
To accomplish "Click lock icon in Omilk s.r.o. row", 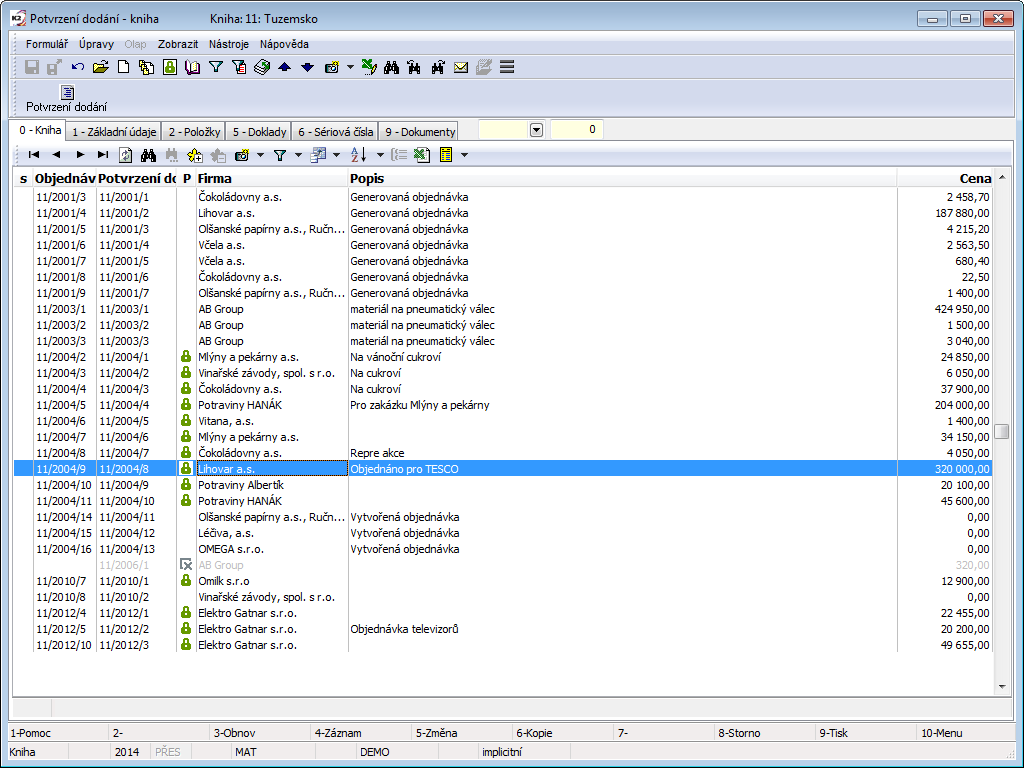I will click(185, 581).
